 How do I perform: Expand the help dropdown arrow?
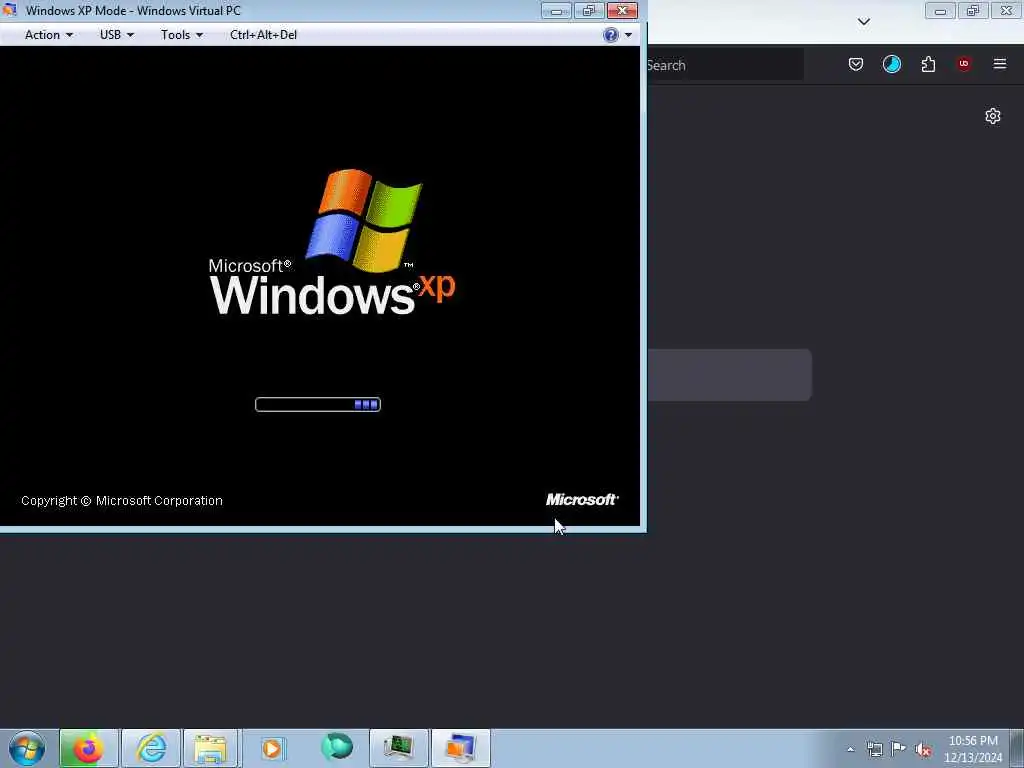628,35
